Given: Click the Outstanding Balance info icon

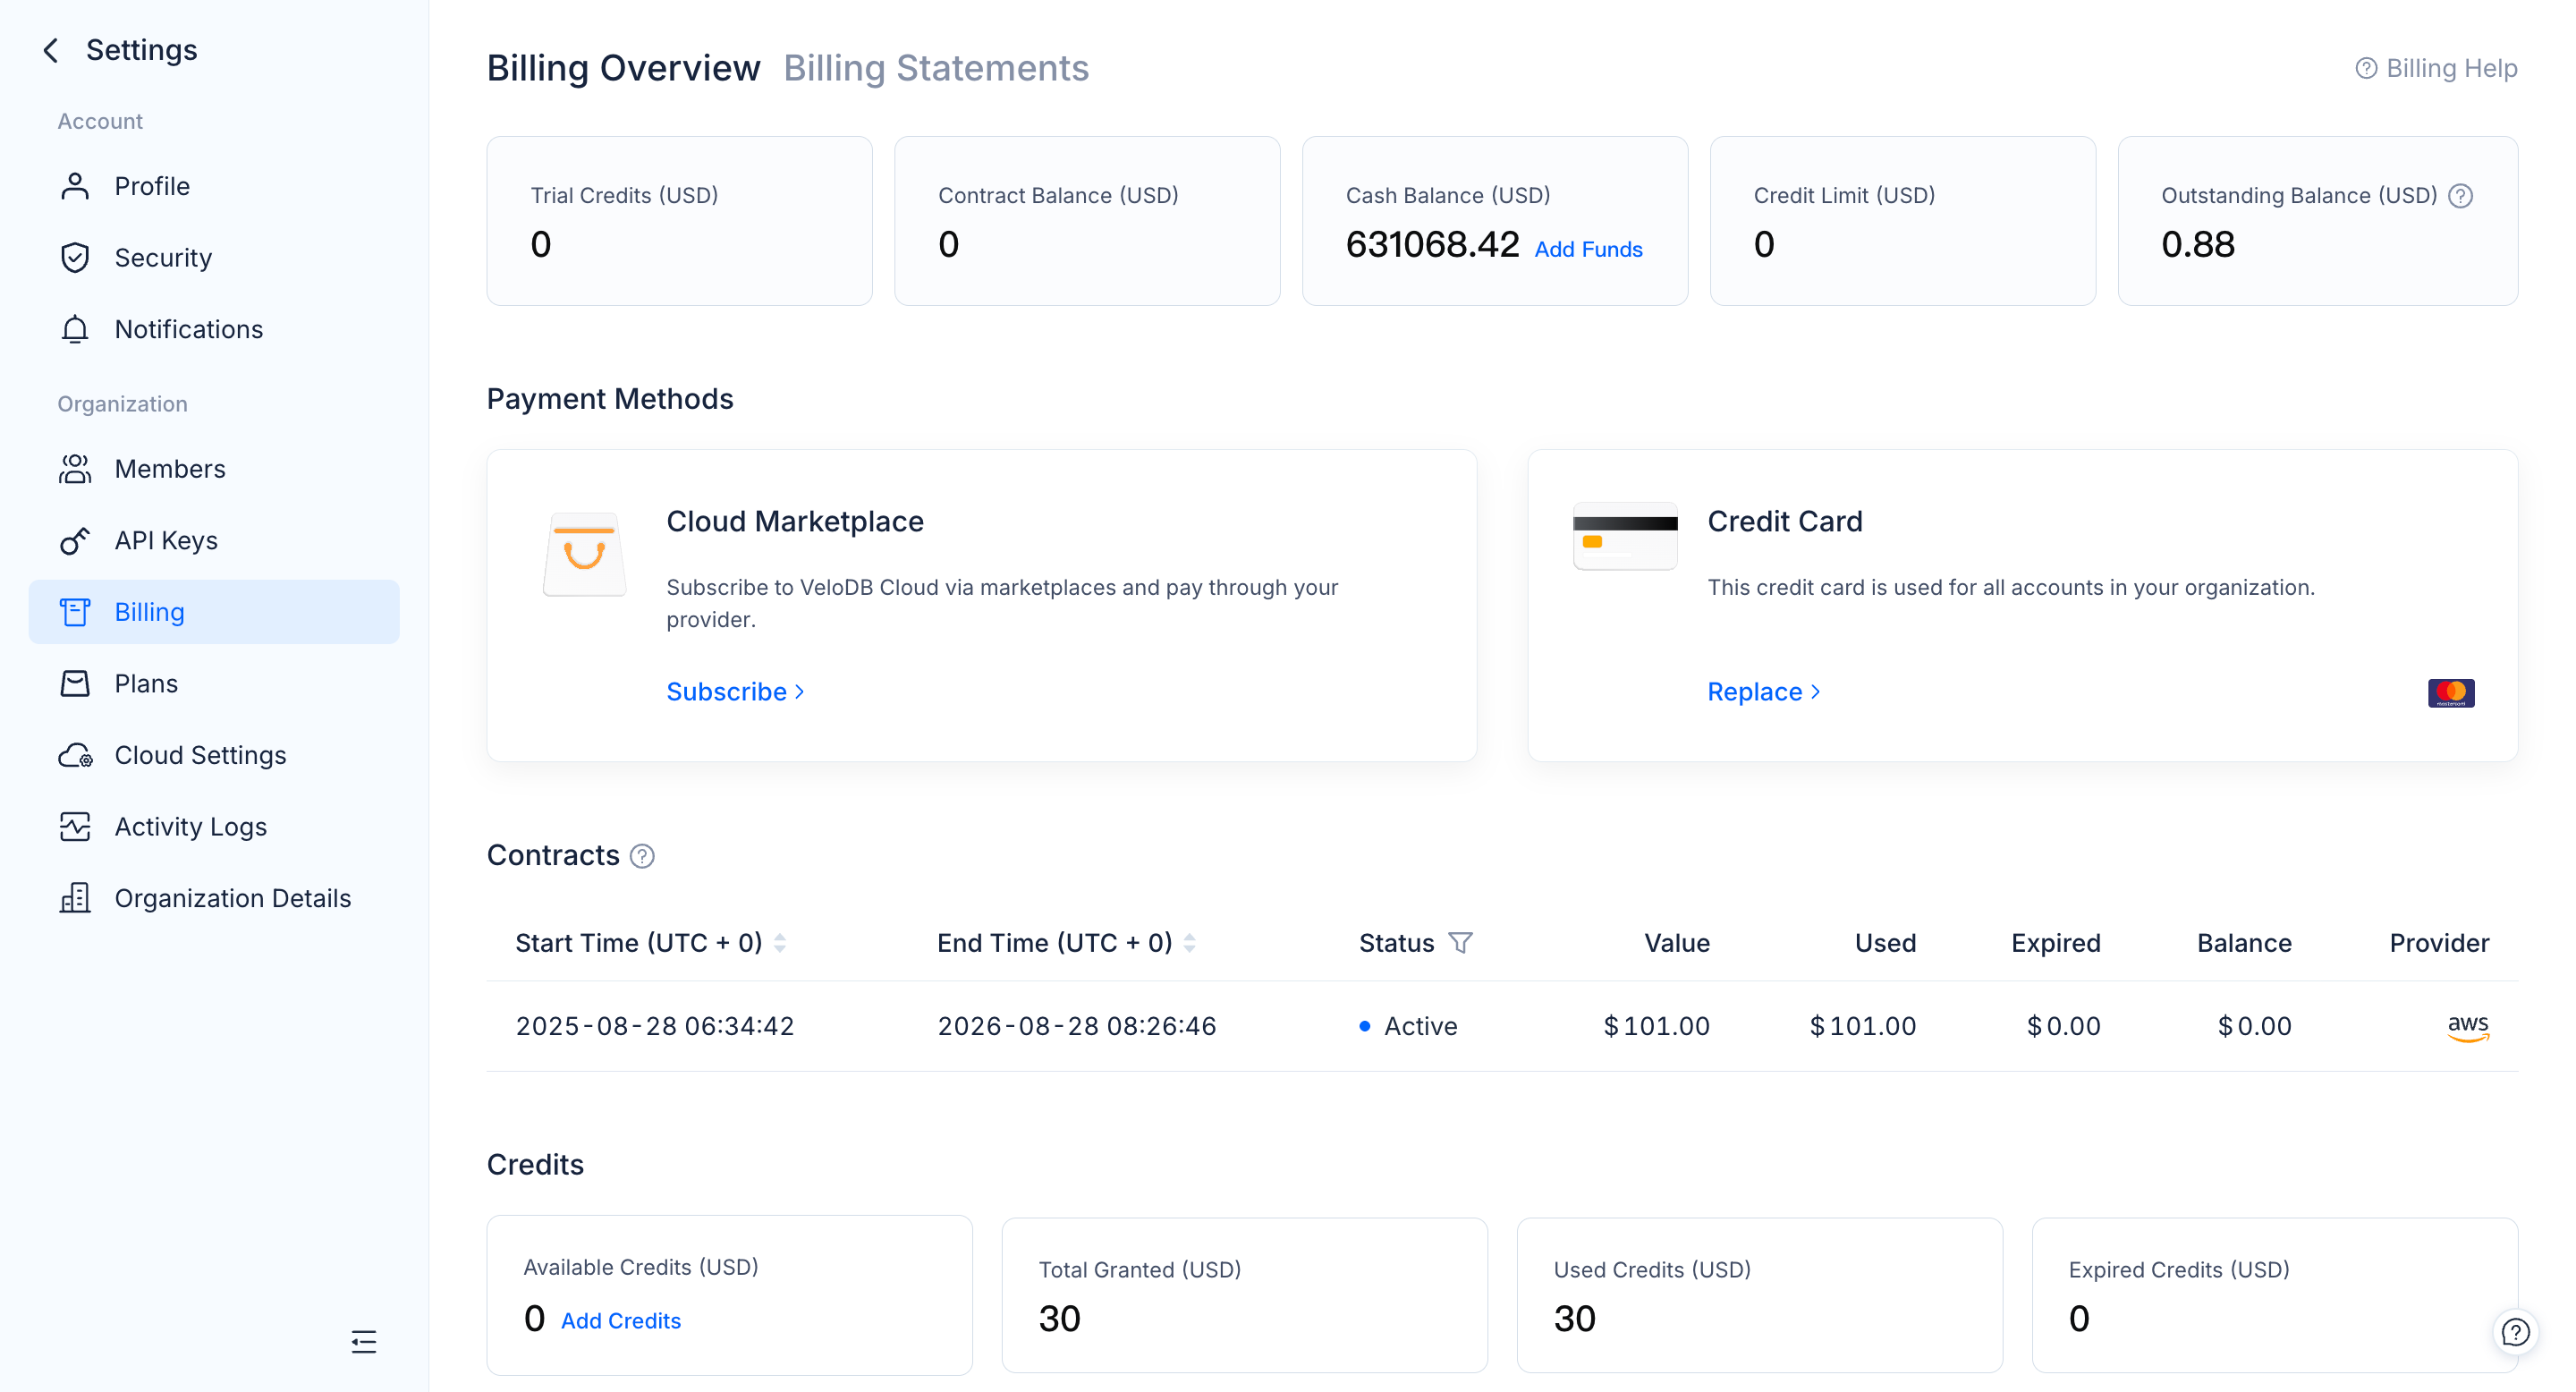Looking at the screenshot, I should [x=2461, y=196].
